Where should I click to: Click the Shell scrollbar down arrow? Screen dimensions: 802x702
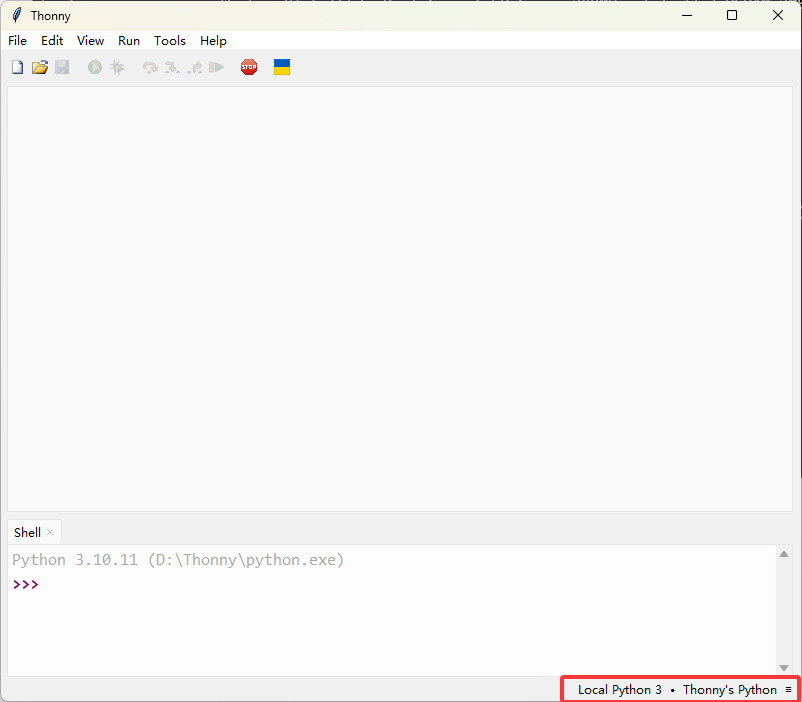(784, 668)
